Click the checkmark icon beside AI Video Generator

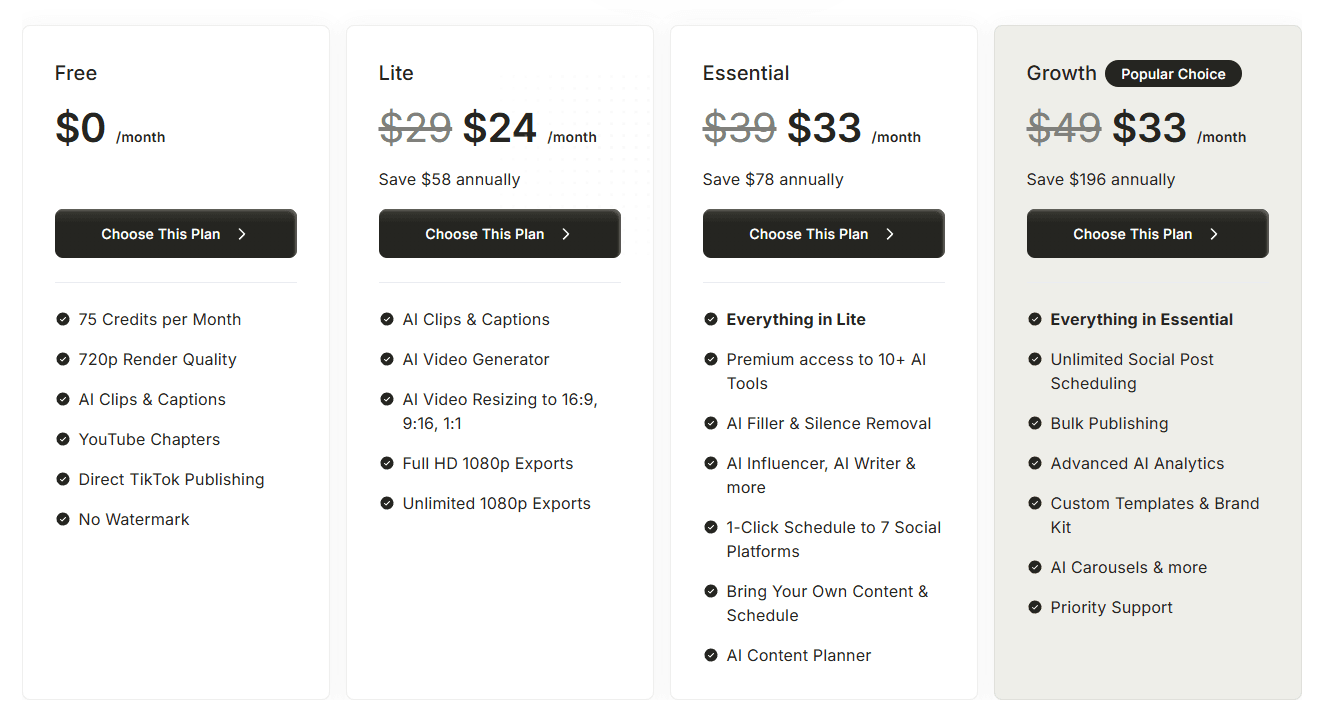pos(387,360)
